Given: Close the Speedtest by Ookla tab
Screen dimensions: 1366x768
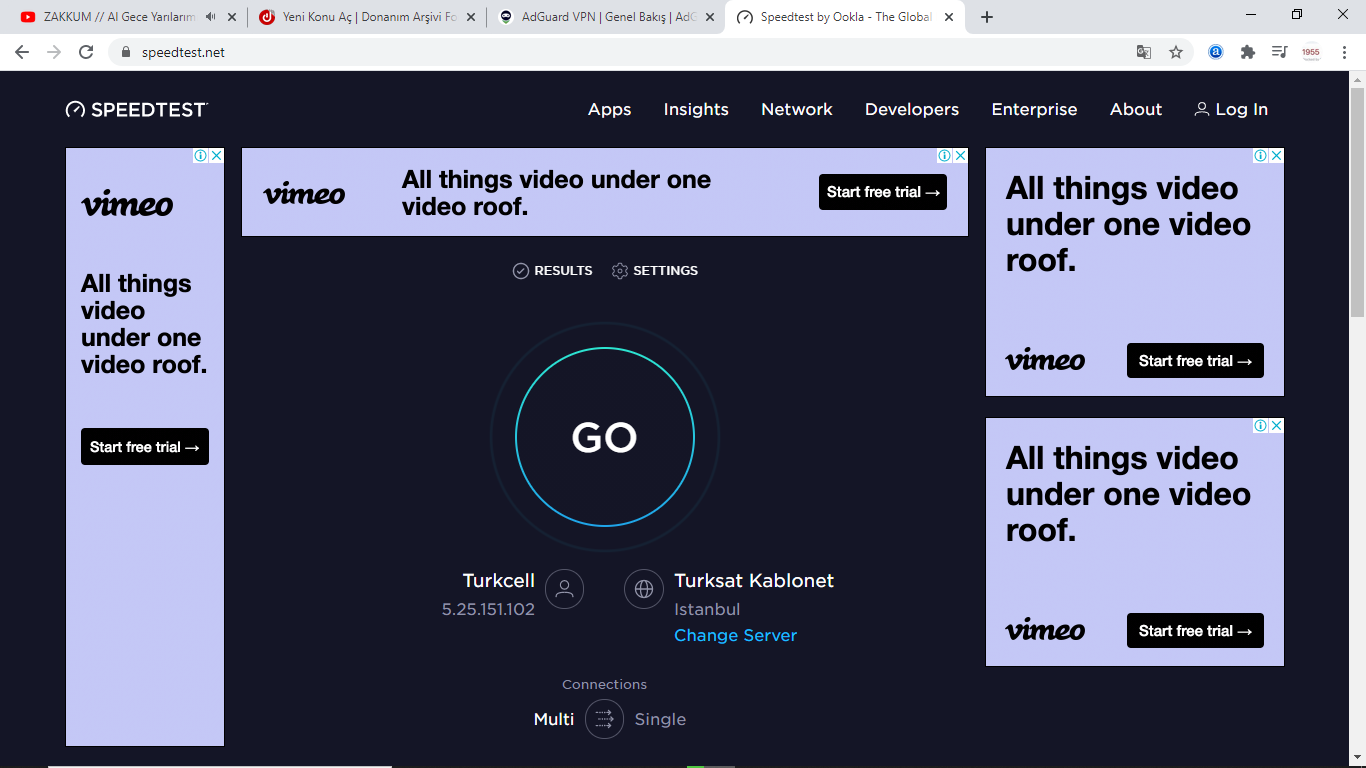Looking at the screenshot, I should pos(949,17).
